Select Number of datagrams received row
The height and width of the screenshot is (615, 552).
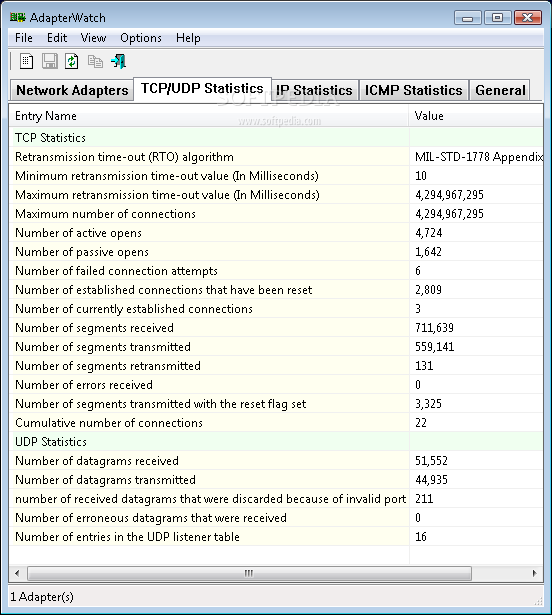click(276, 461)
